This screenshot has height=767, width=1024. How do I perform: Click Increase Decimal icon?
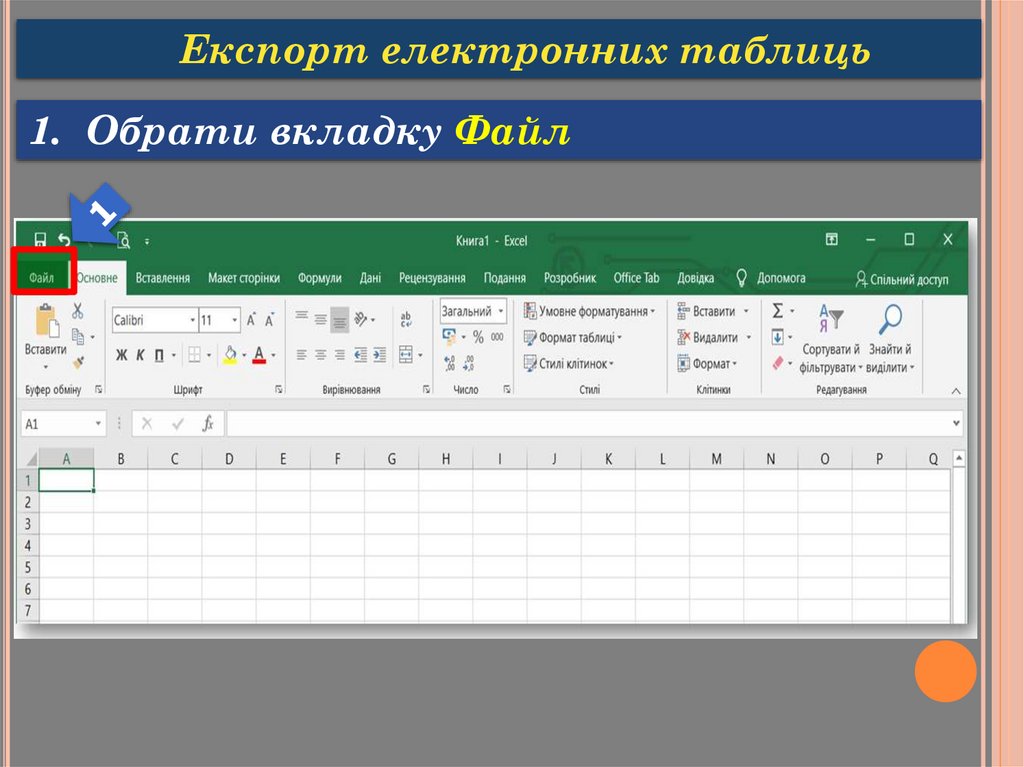tap(449, 363)
